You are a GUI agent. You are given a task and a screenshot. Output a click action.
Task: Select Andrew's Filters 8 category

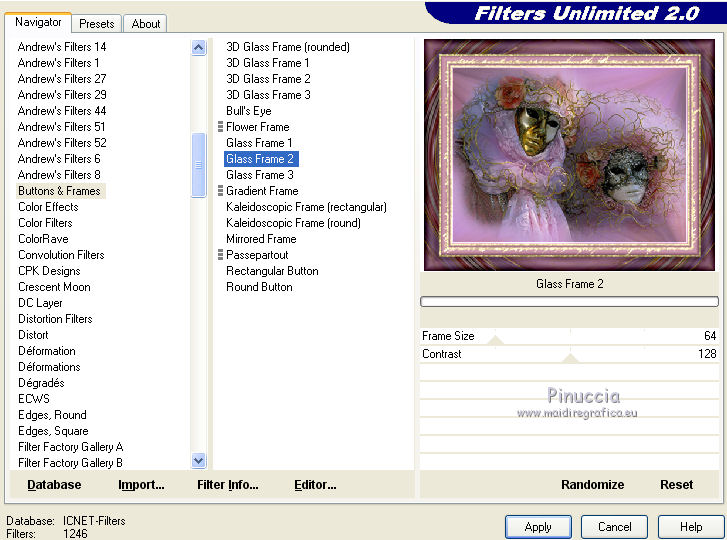tap(59, 175)
